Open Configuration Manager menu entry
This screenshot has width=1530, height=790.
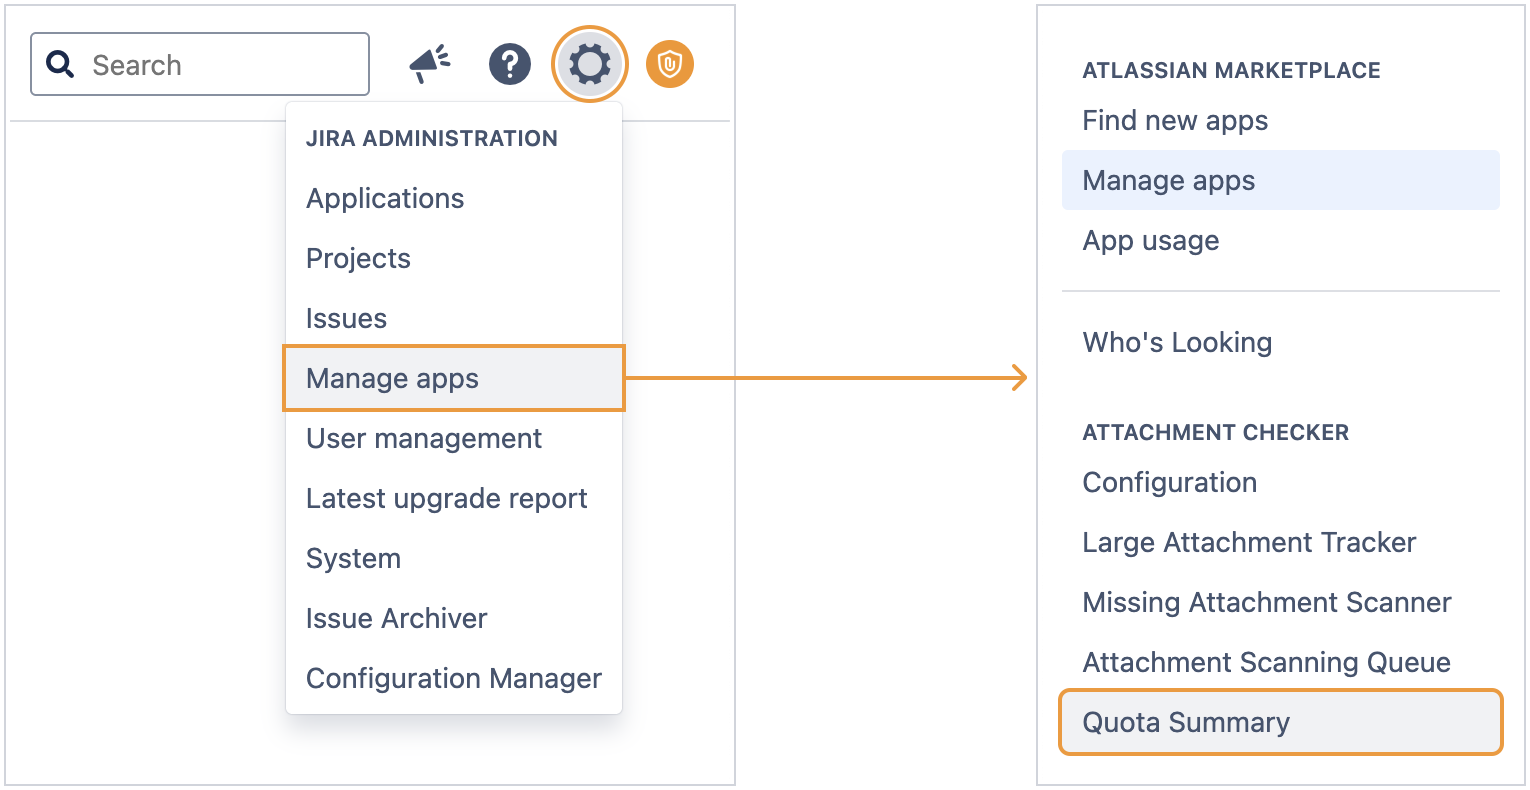tap(453, 679)
